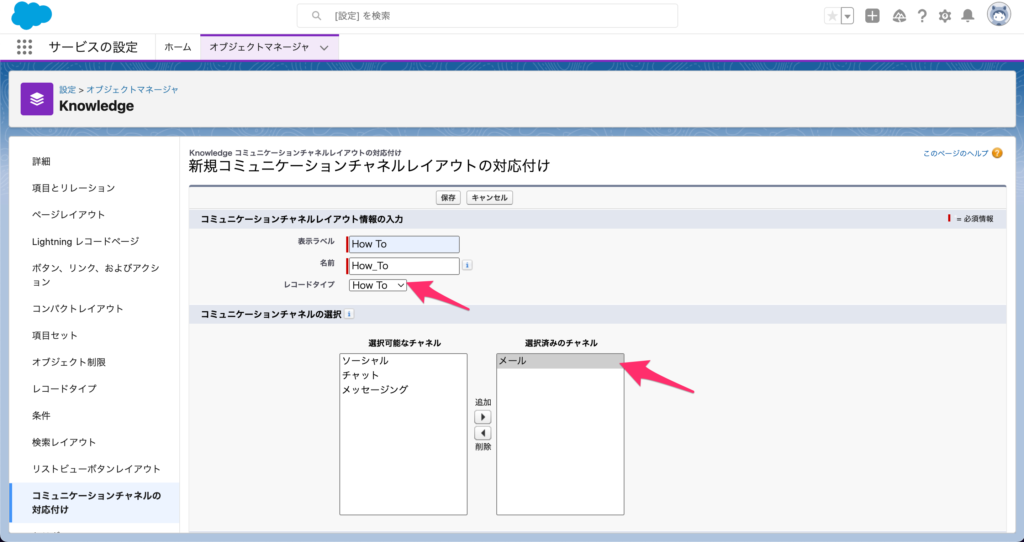Follow the 設定 breadcrumb link
This screenshot has height=542, width=1024.
pyautogui.click(x=67, y=89)
